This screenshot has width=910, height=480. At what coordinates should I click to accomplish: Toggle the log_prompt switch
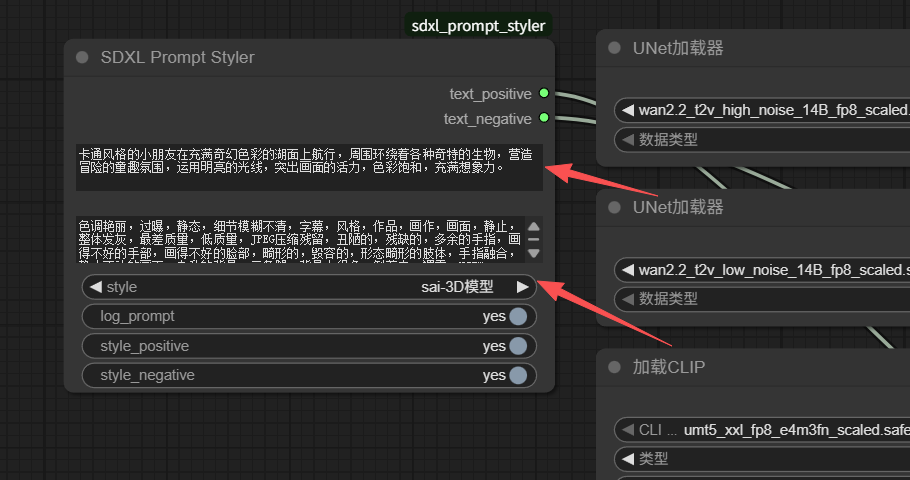[517, 316]
